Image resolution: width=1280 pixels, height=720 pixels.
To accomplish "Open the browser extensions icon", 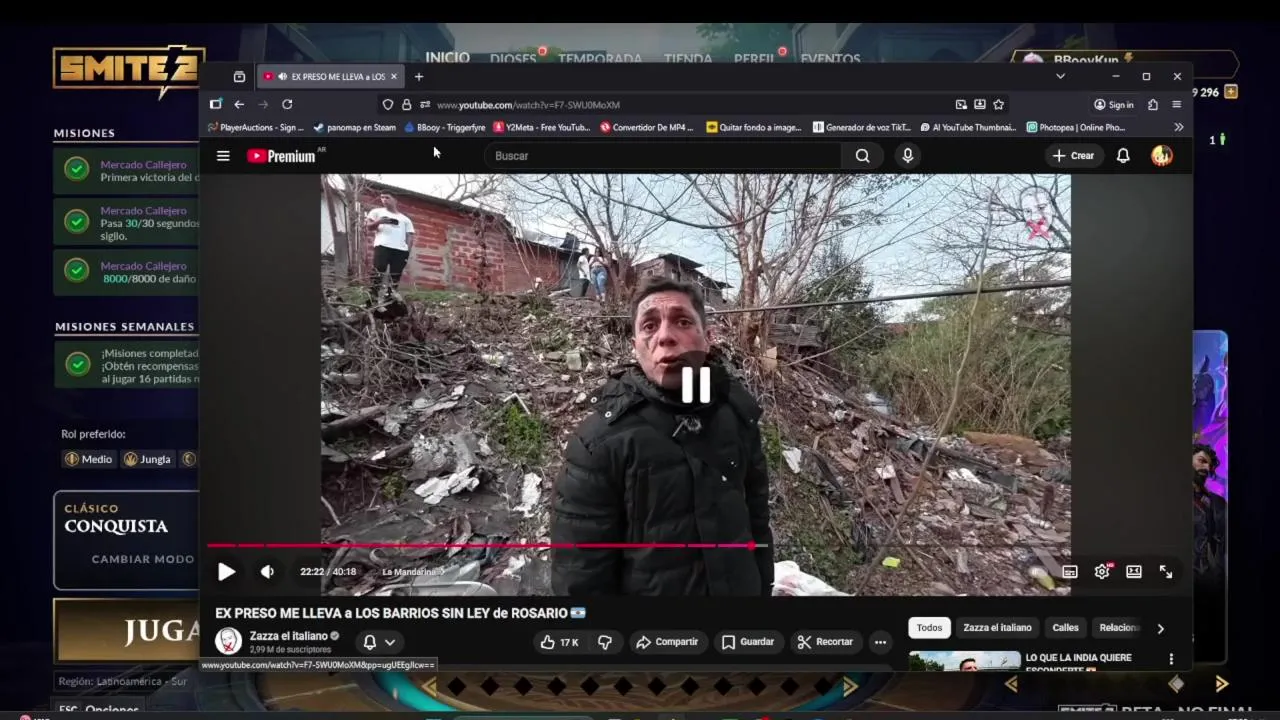I will 1153,104.
